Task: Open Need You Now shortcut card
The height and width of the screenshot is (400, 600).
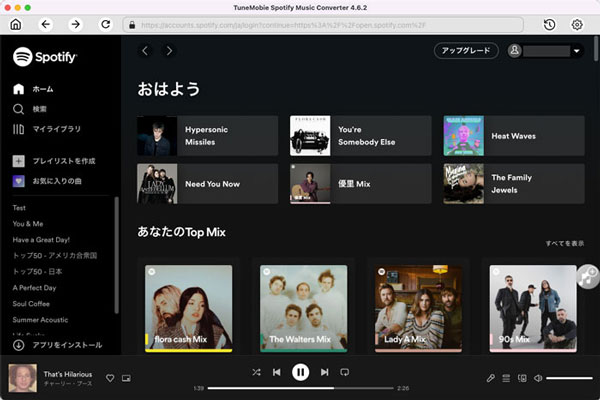Action: [207, 184]
